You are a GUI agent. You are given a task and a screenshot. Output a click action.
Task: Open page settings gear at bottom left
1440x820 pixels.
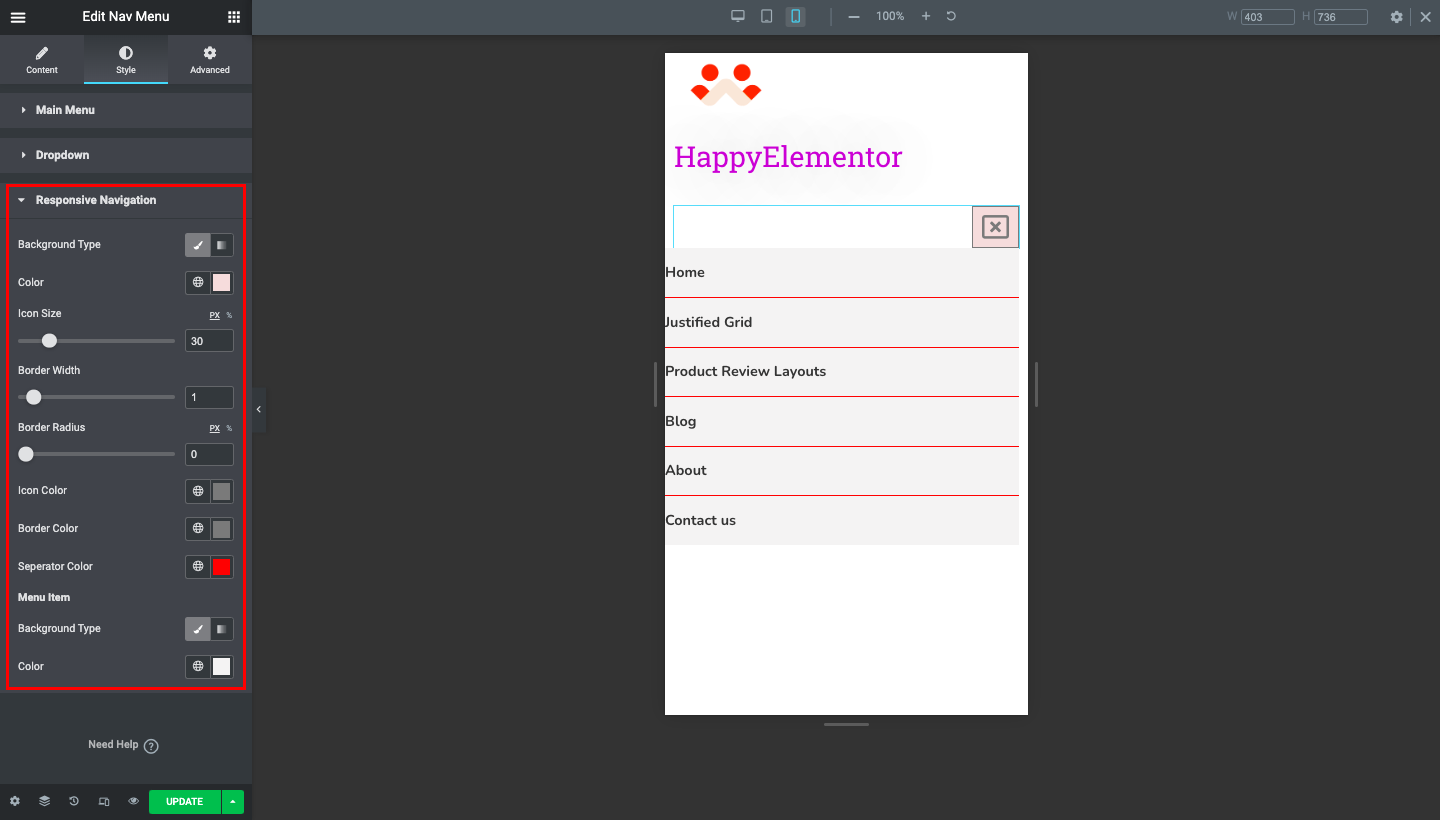(14, 801)
